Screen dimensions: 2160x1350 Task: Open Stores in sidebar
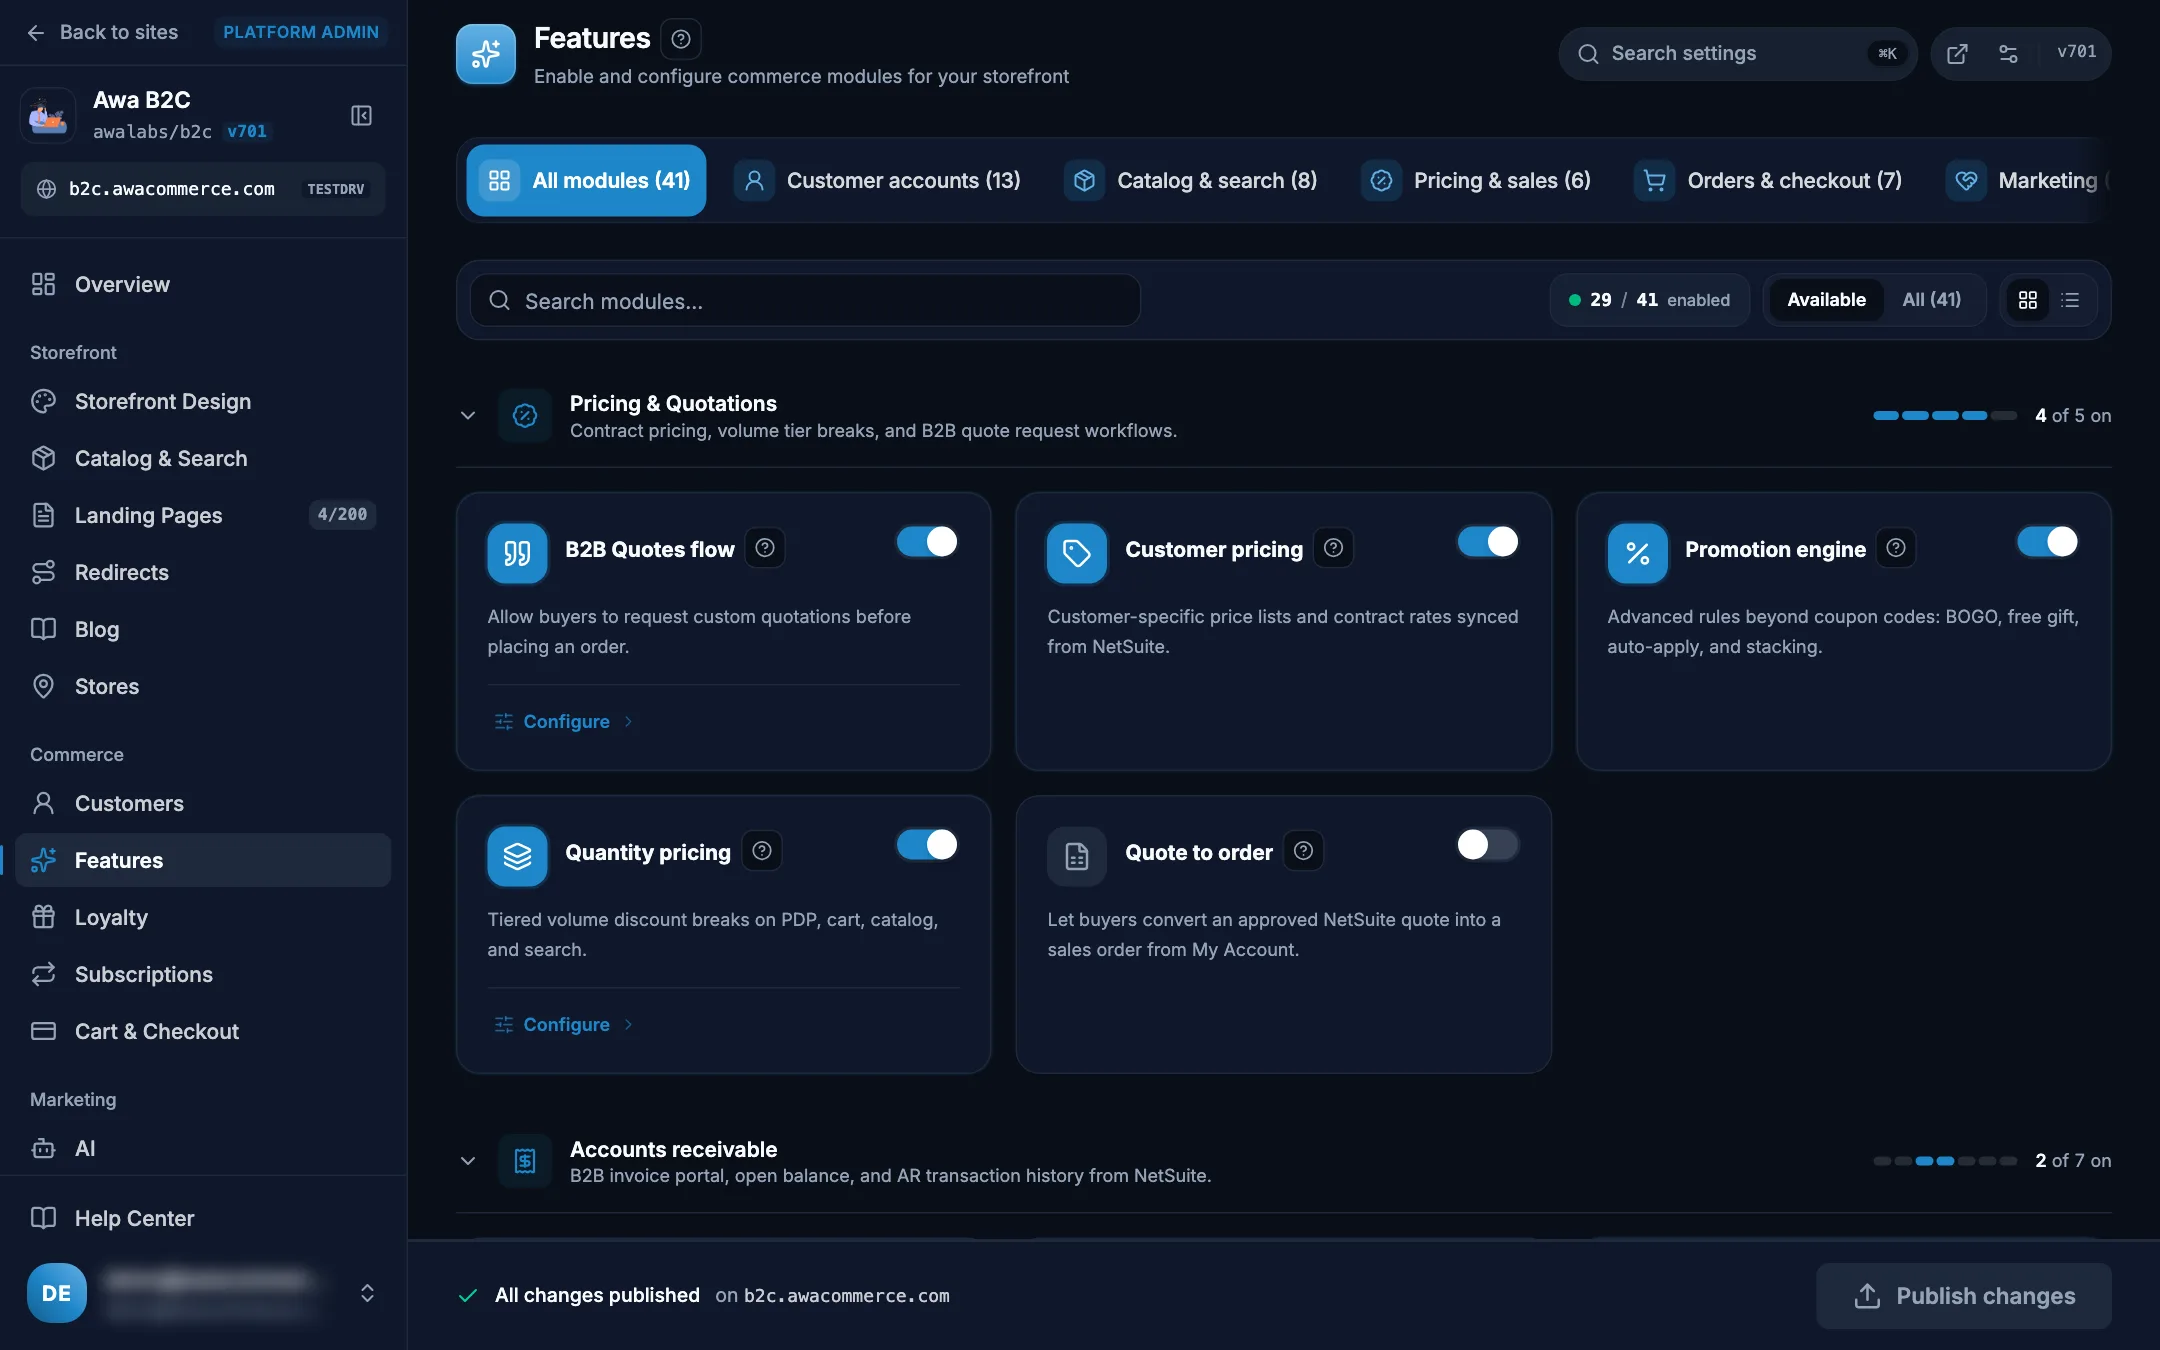coord(203,686)
